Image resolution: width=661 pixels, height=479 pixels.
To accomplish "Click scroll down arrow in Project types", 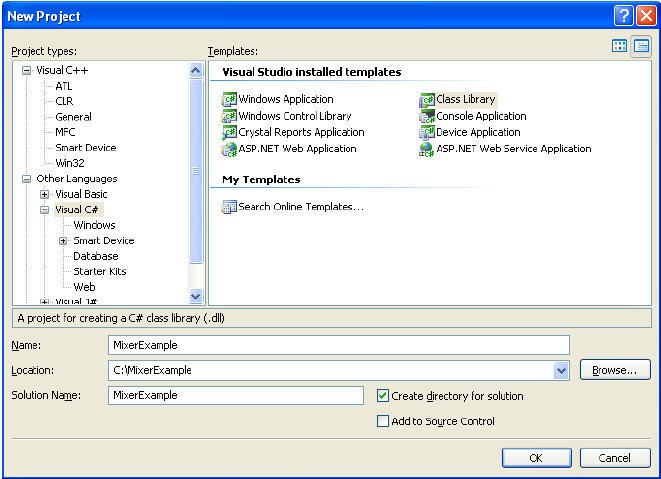I will [x=196, y=296].
